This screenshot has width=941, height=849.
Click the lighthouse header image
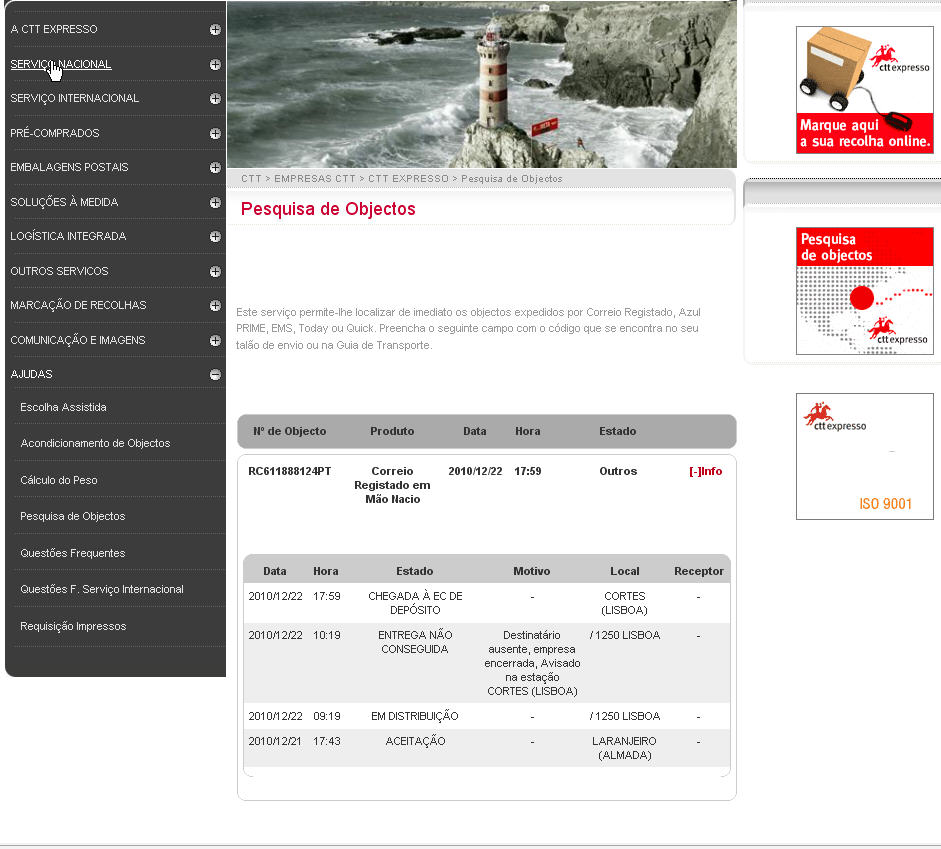[x=482, y=84]
